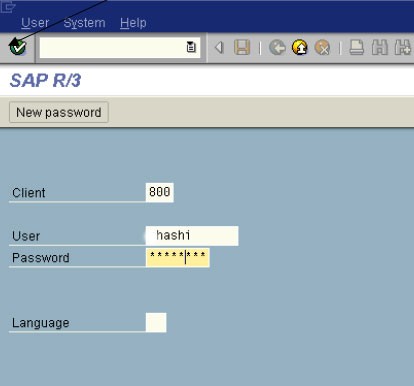Click the Find binoculars icon
Viewport: 414px width, 386px height.
380,47
